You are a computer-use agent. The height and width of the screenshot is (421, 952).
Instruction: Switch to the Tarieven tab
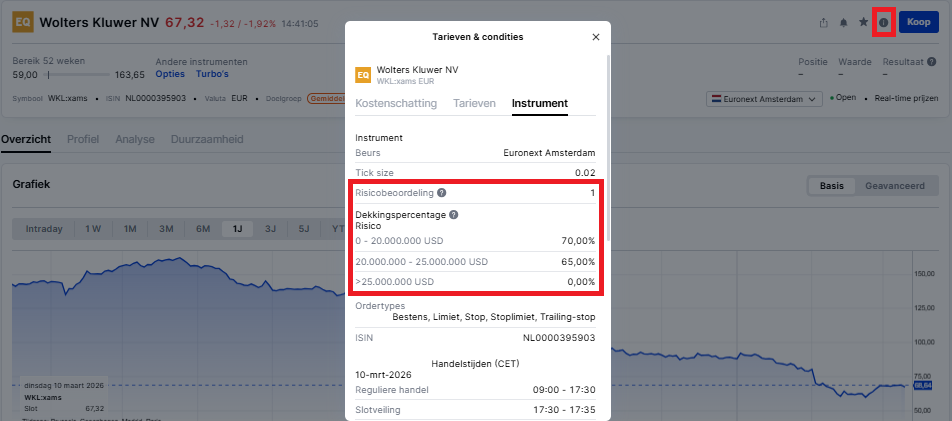click(474, 103)
